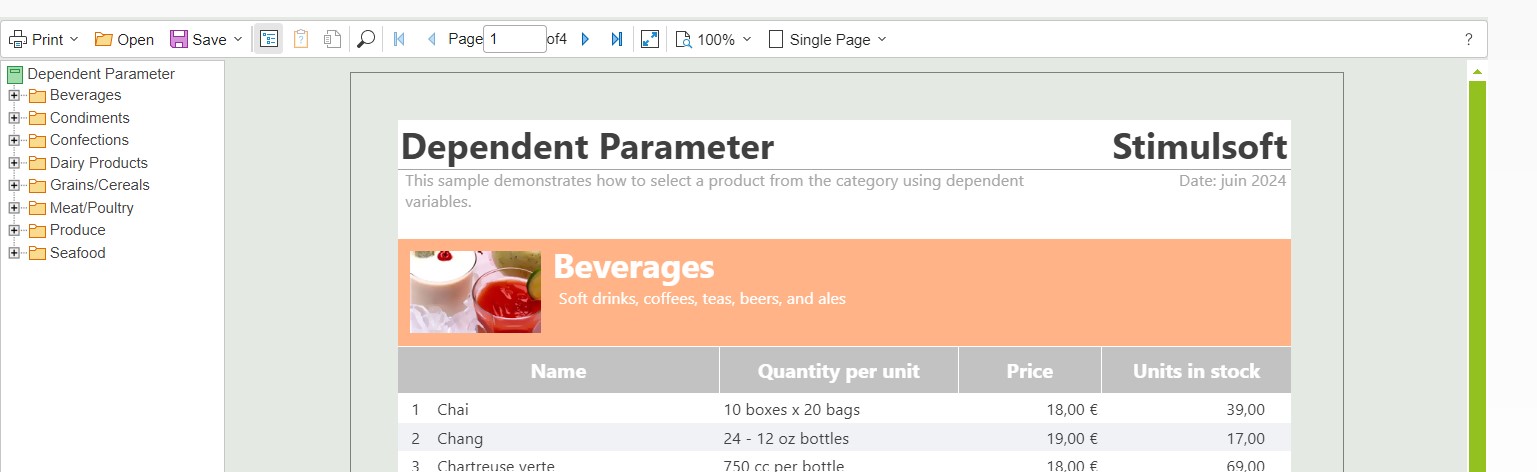Expand the Dairy Products tree node
Image resolution: width=1537 pixels, height=472 pixels.
pyautogui.click(x=14, y=163)
